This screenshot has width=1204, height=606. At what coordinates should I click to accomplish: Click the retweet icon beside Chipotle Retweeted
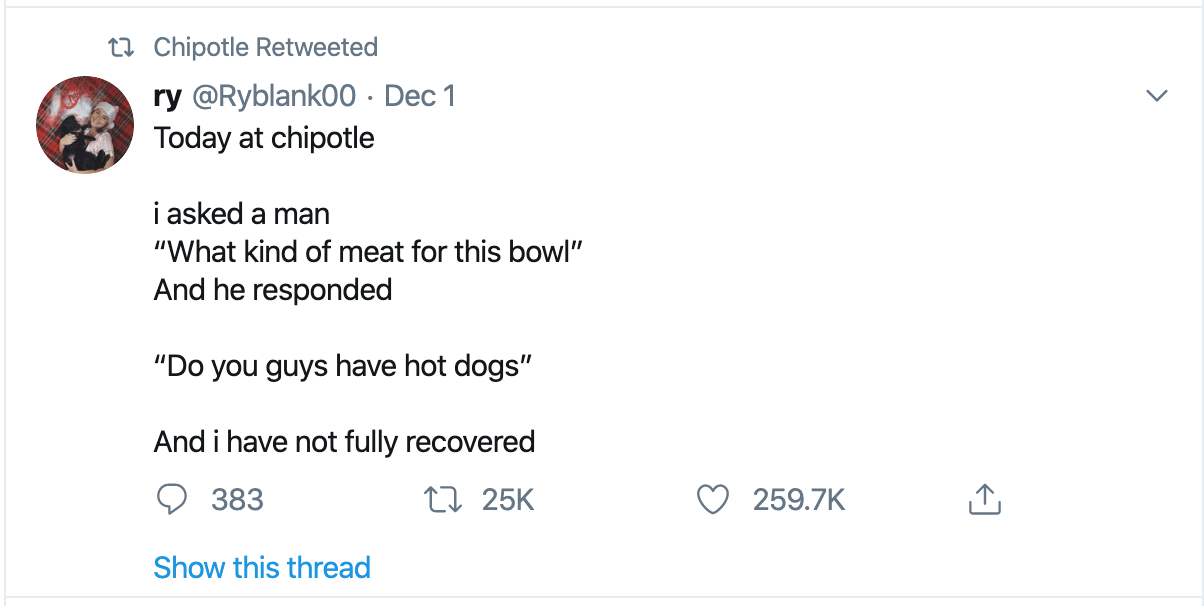tap(122, 46)
